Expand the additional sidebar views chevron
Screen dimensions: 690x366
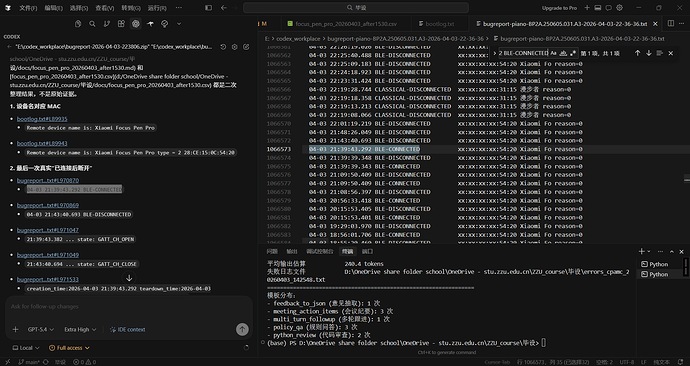tap(179, 24)
